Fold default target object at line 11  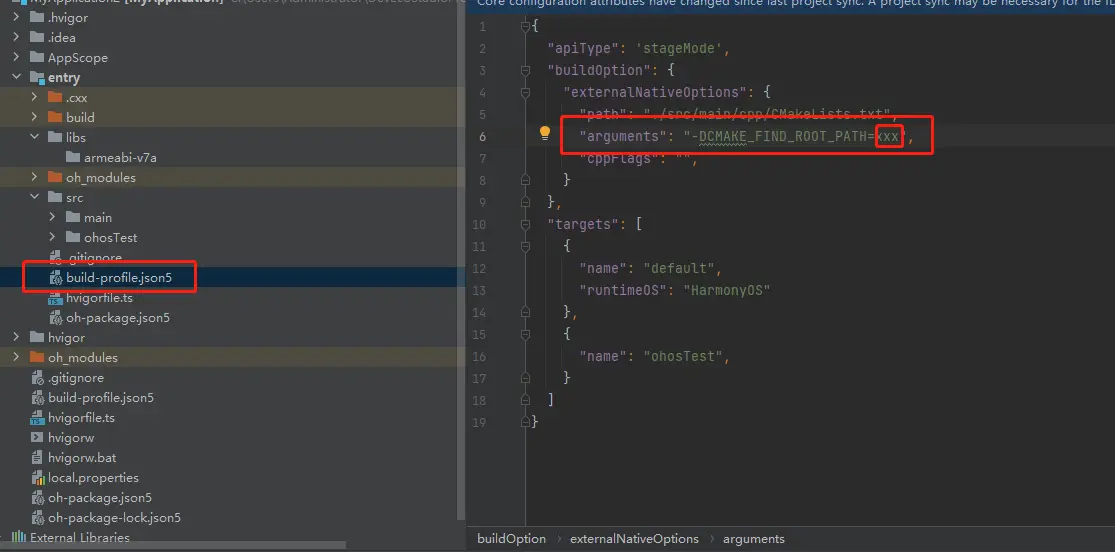[526, 246]
